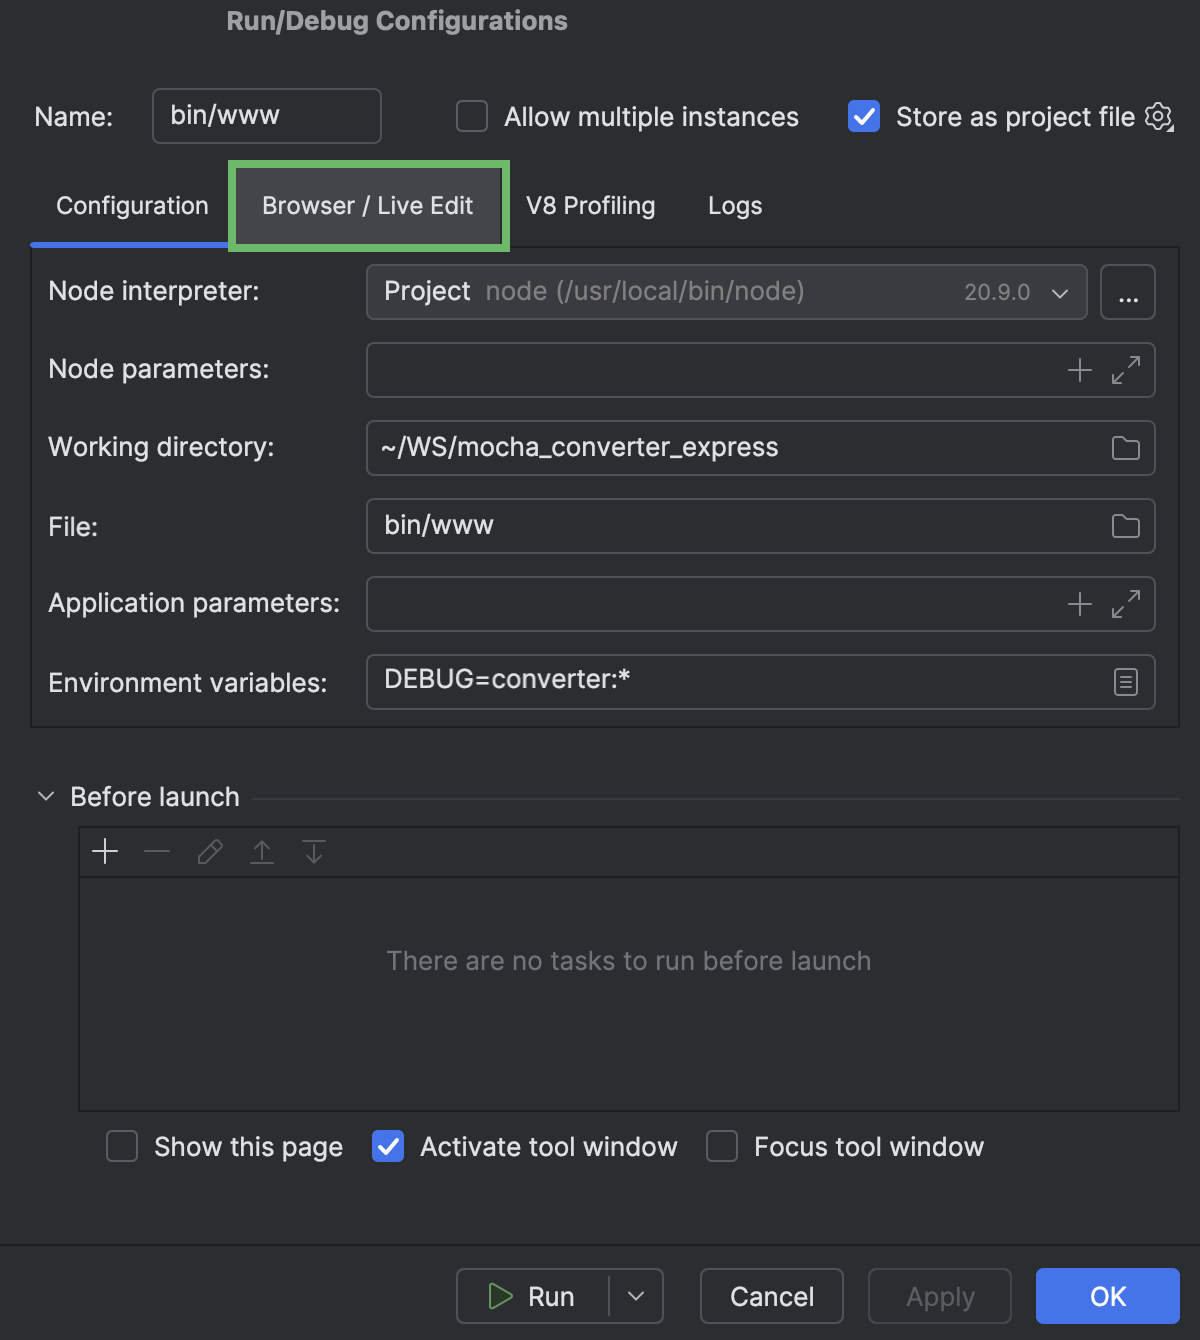Enable Allow multiple instances

[471, 116]
